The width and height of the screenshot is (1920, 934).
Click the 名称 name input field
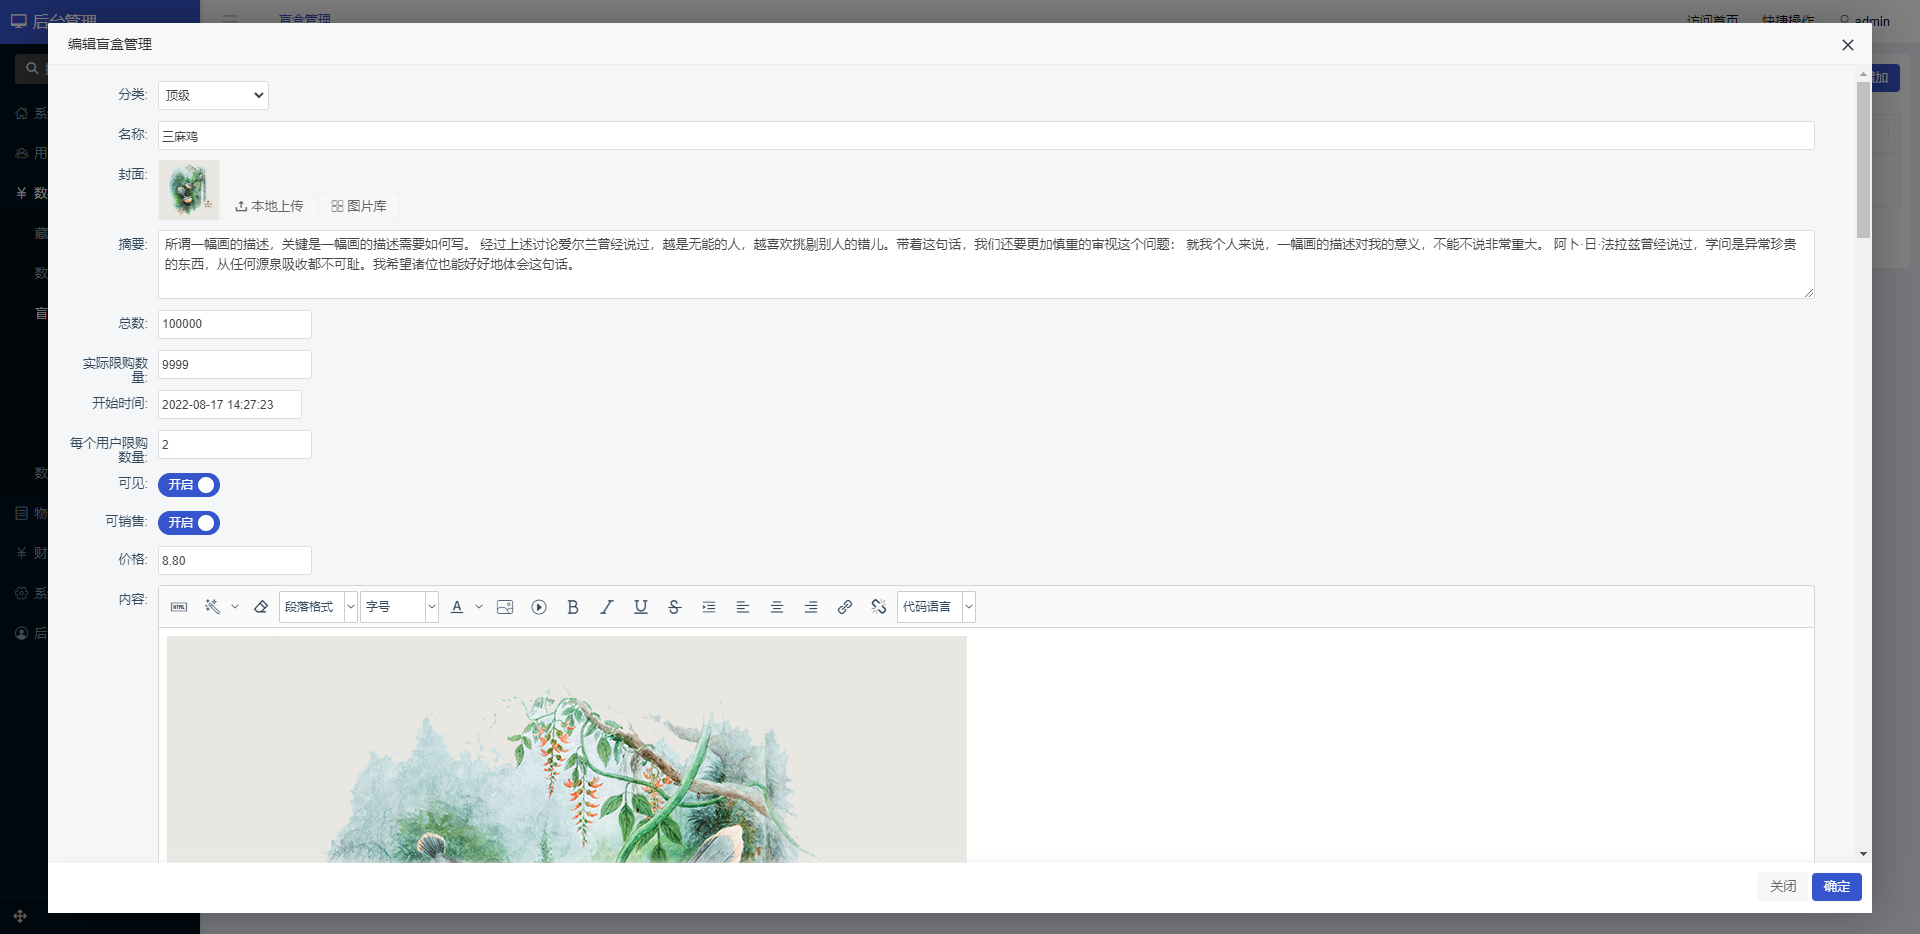tap(986, 136)
